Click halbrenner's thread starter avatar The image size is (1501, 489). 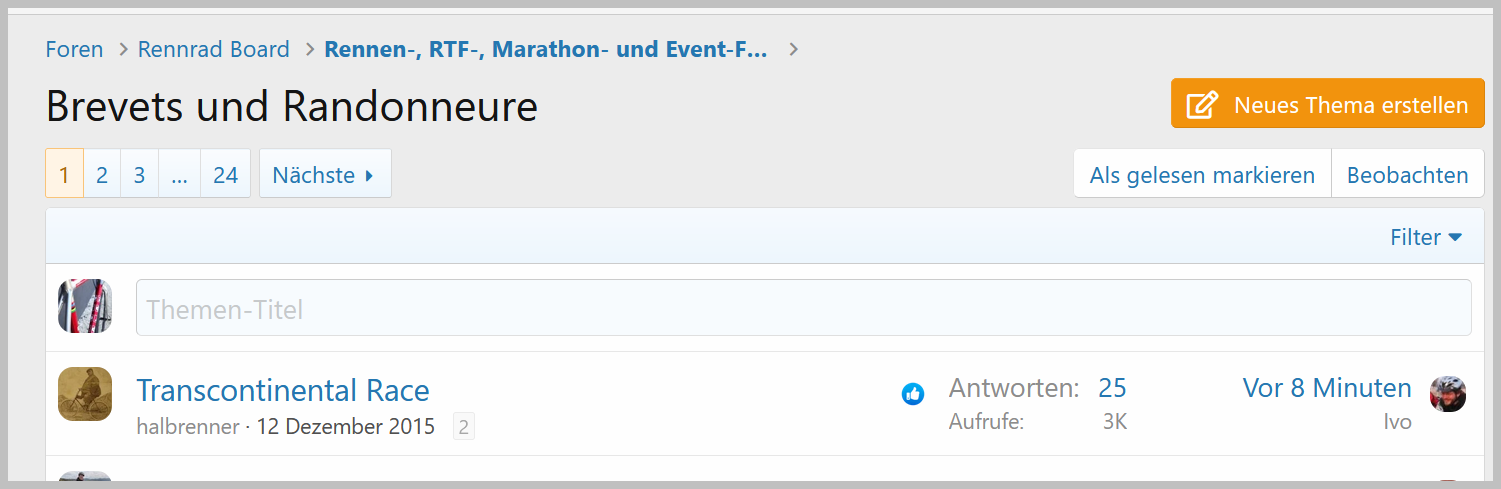coord(85,394)
